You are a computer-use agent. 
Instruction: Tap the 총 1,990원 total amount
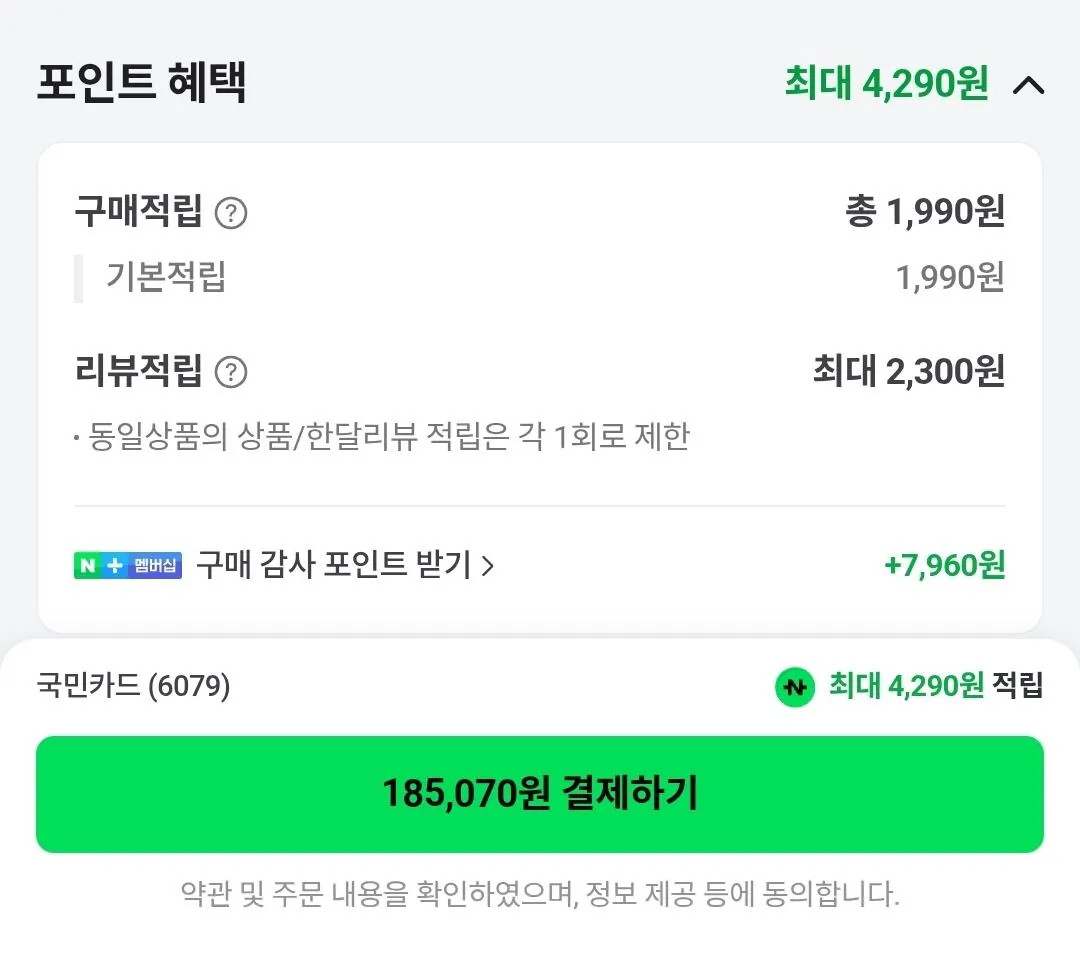click(924, 212)
